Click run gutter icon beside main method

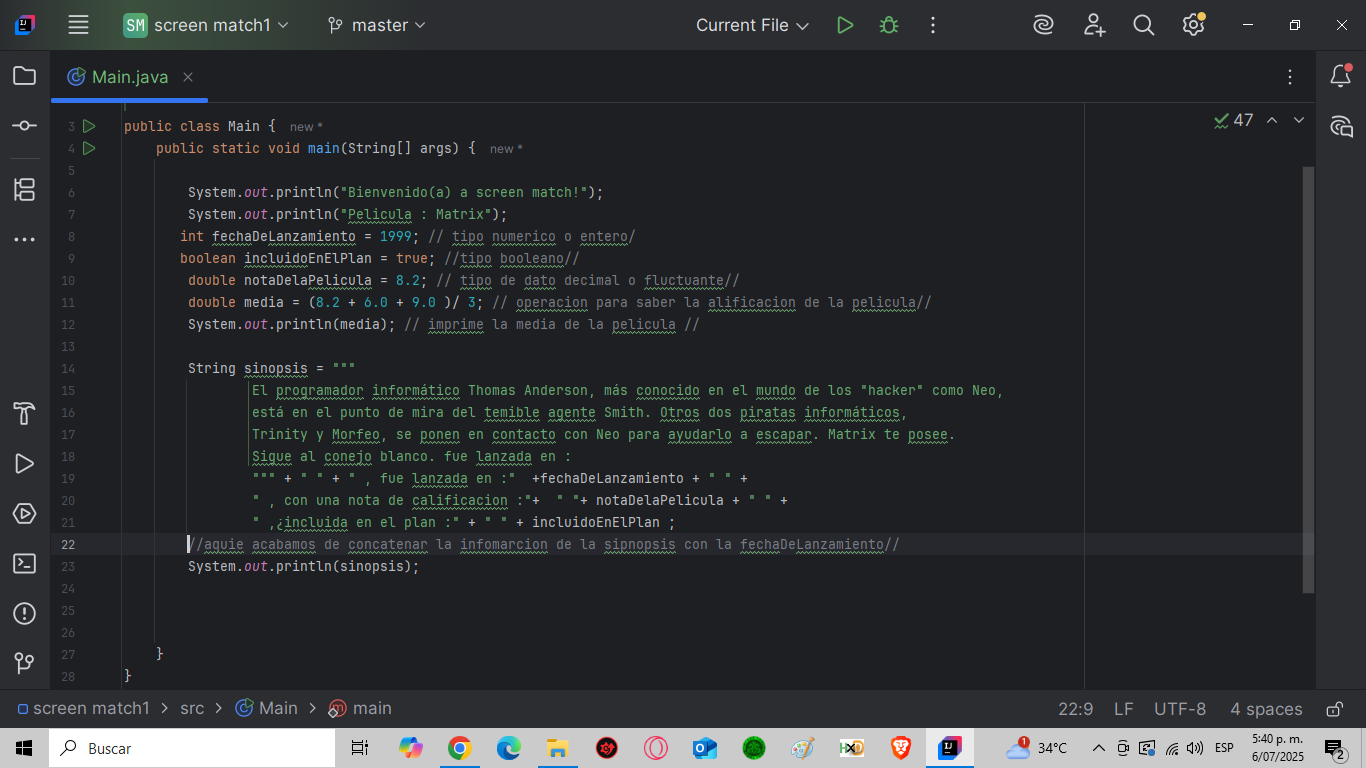tap(89, 148)
